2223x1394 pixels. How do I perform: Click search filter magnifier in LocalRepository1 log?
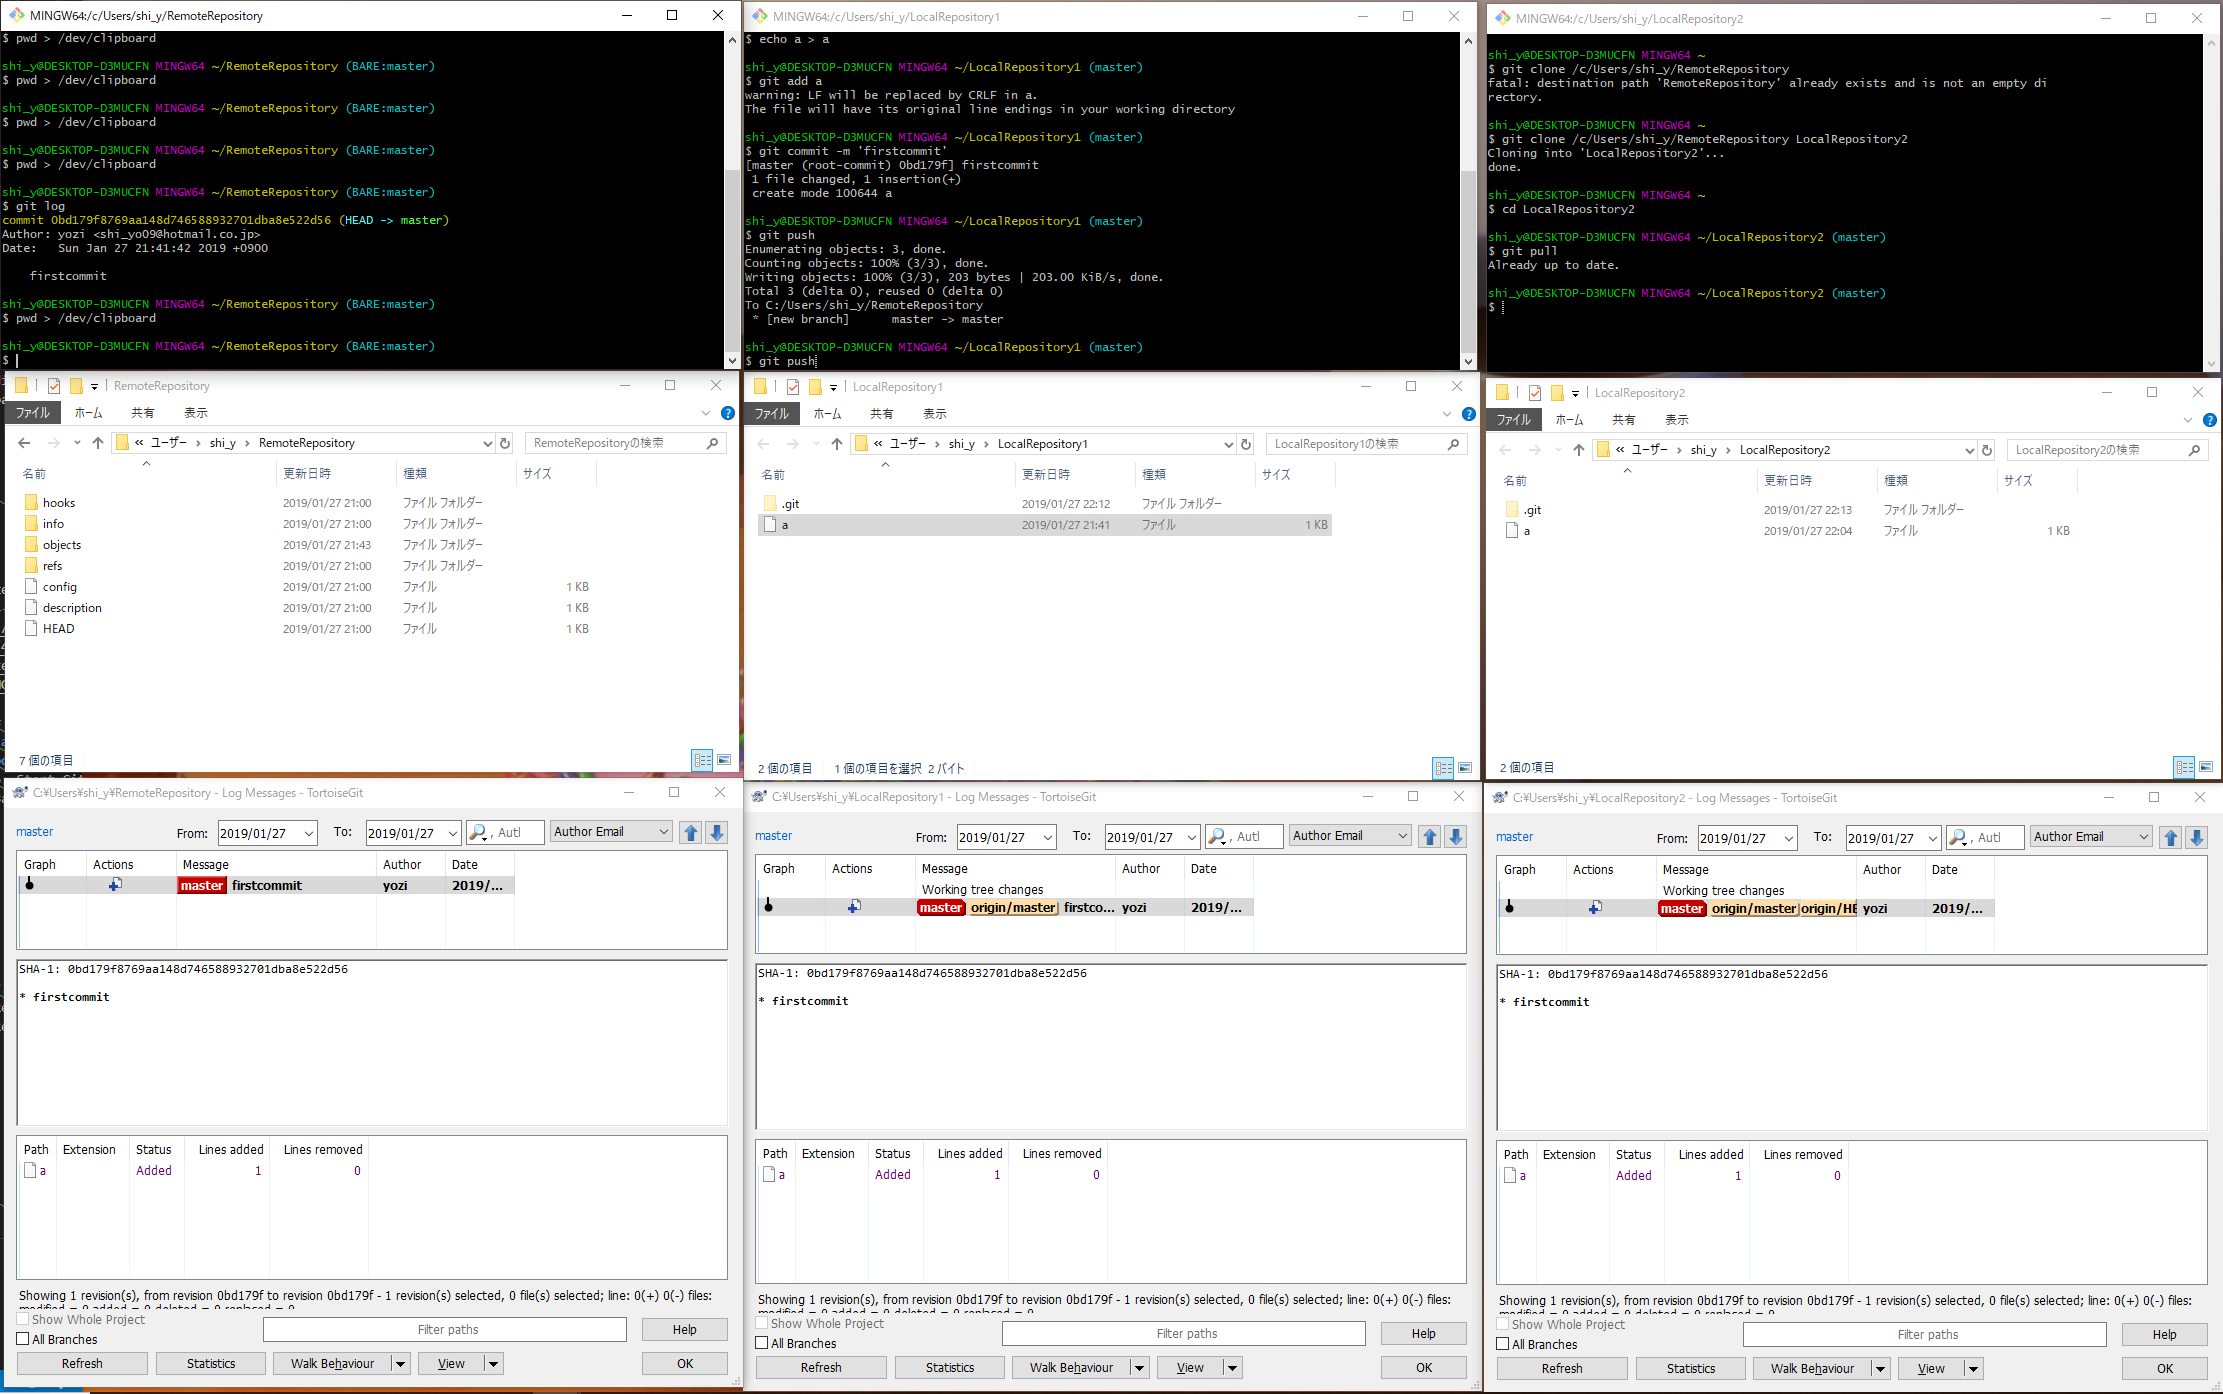(1218, 836)
